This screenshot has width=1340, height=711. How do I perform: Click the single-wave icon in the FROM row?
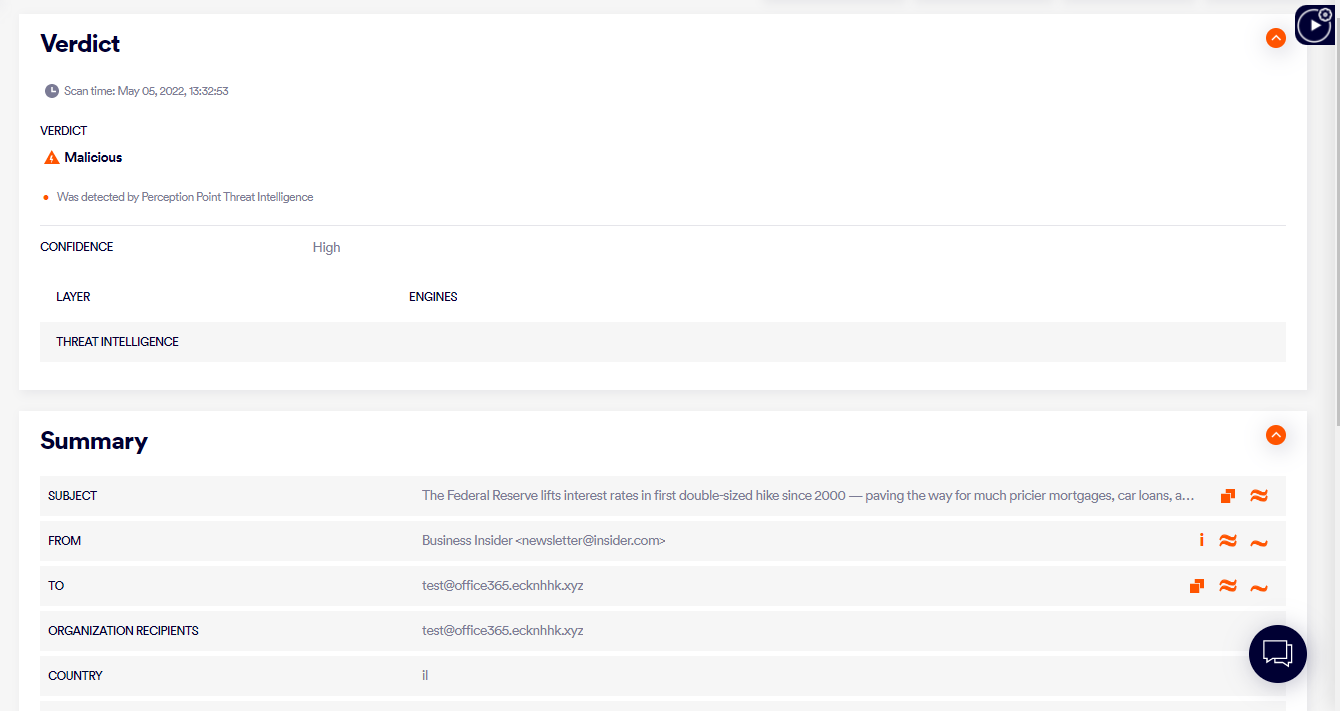point(1259,543)
